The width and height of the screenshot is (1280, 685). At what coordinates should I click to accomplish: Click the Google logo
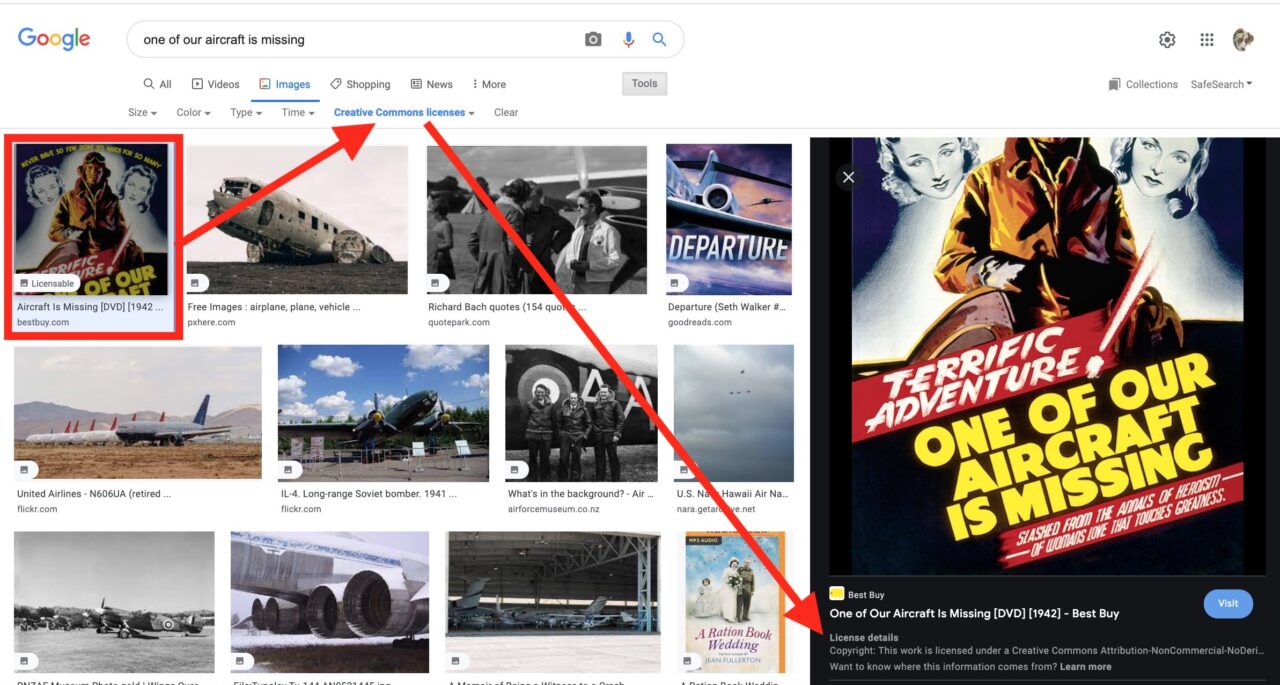click(x=54, y=39)
